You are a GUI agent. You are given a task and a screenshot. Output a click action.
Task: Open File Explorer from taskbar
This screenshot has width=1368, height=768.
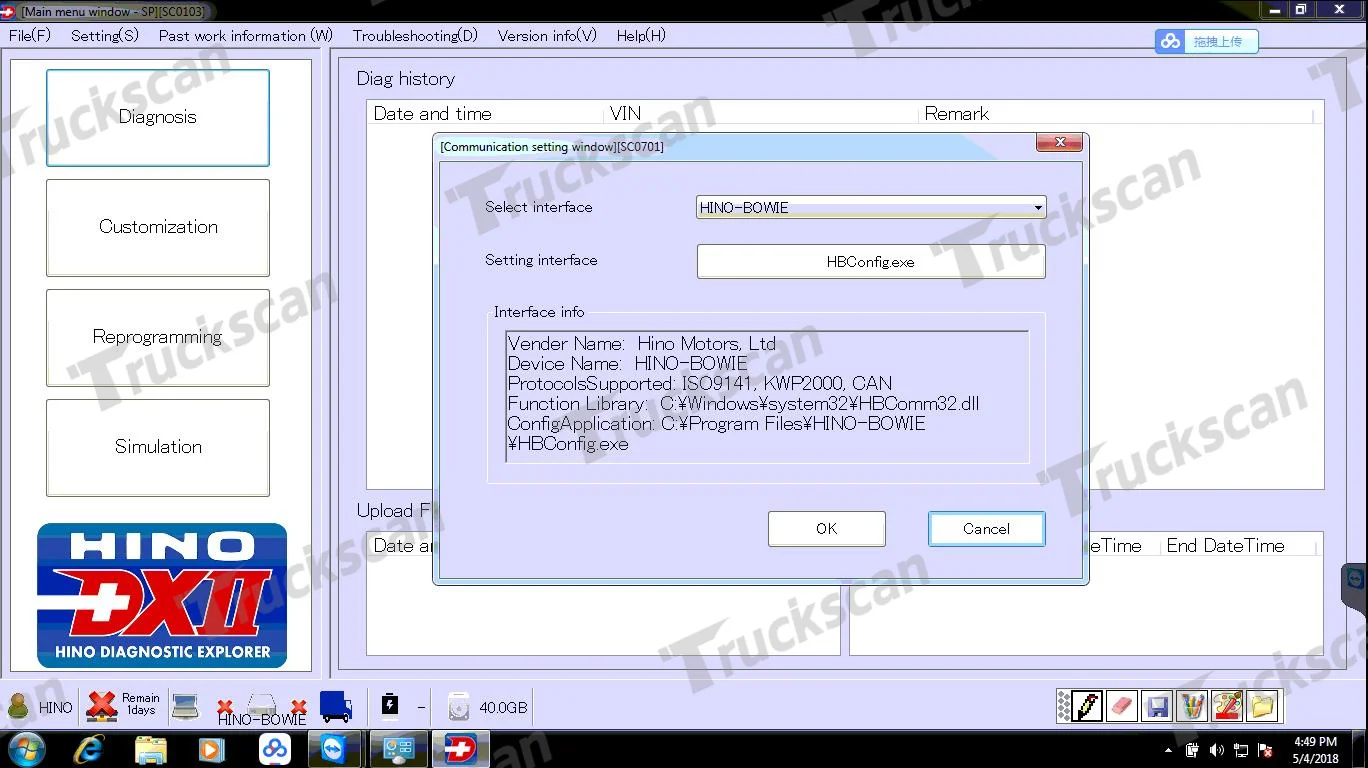coord(151,749)
